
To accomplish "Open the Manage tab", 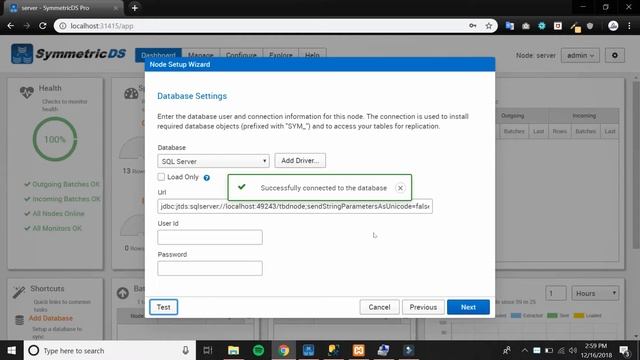I will click(x=200, y=54).
